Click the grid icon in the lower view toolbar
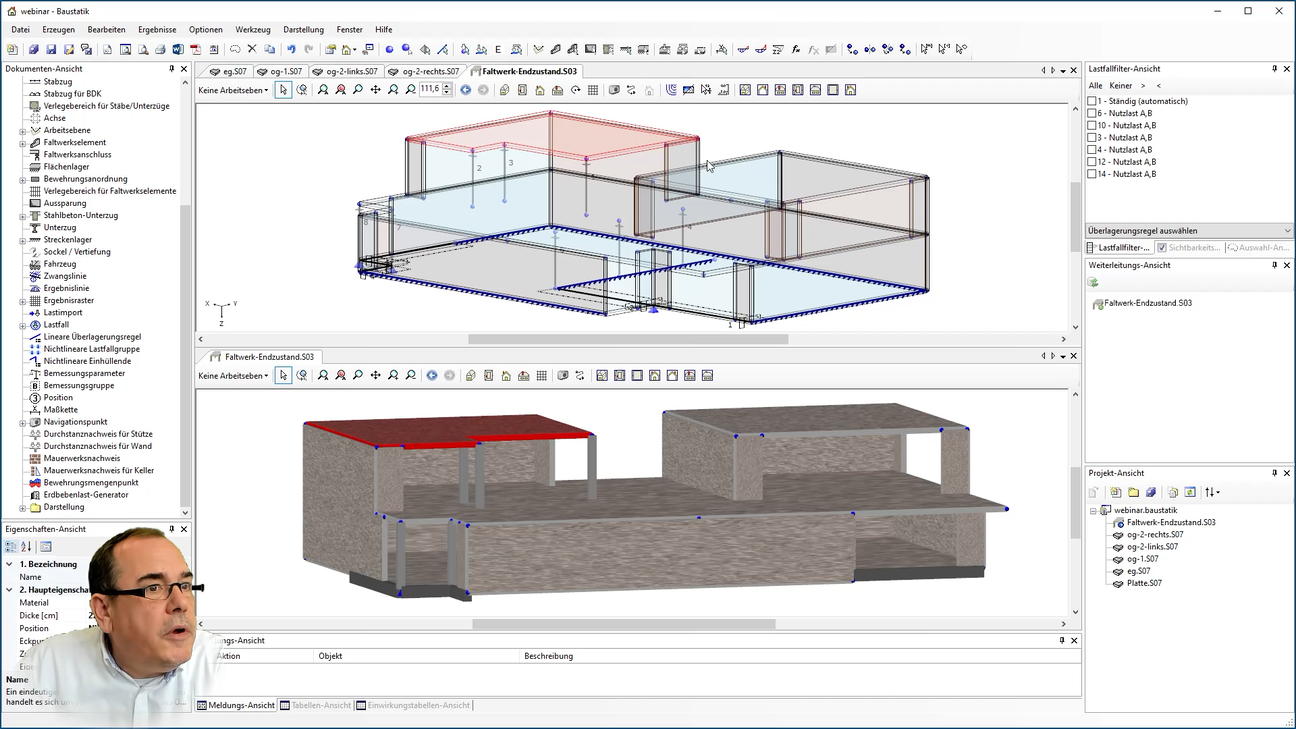Viewport: 1296px width, 729px height. (x=541, y=376)
